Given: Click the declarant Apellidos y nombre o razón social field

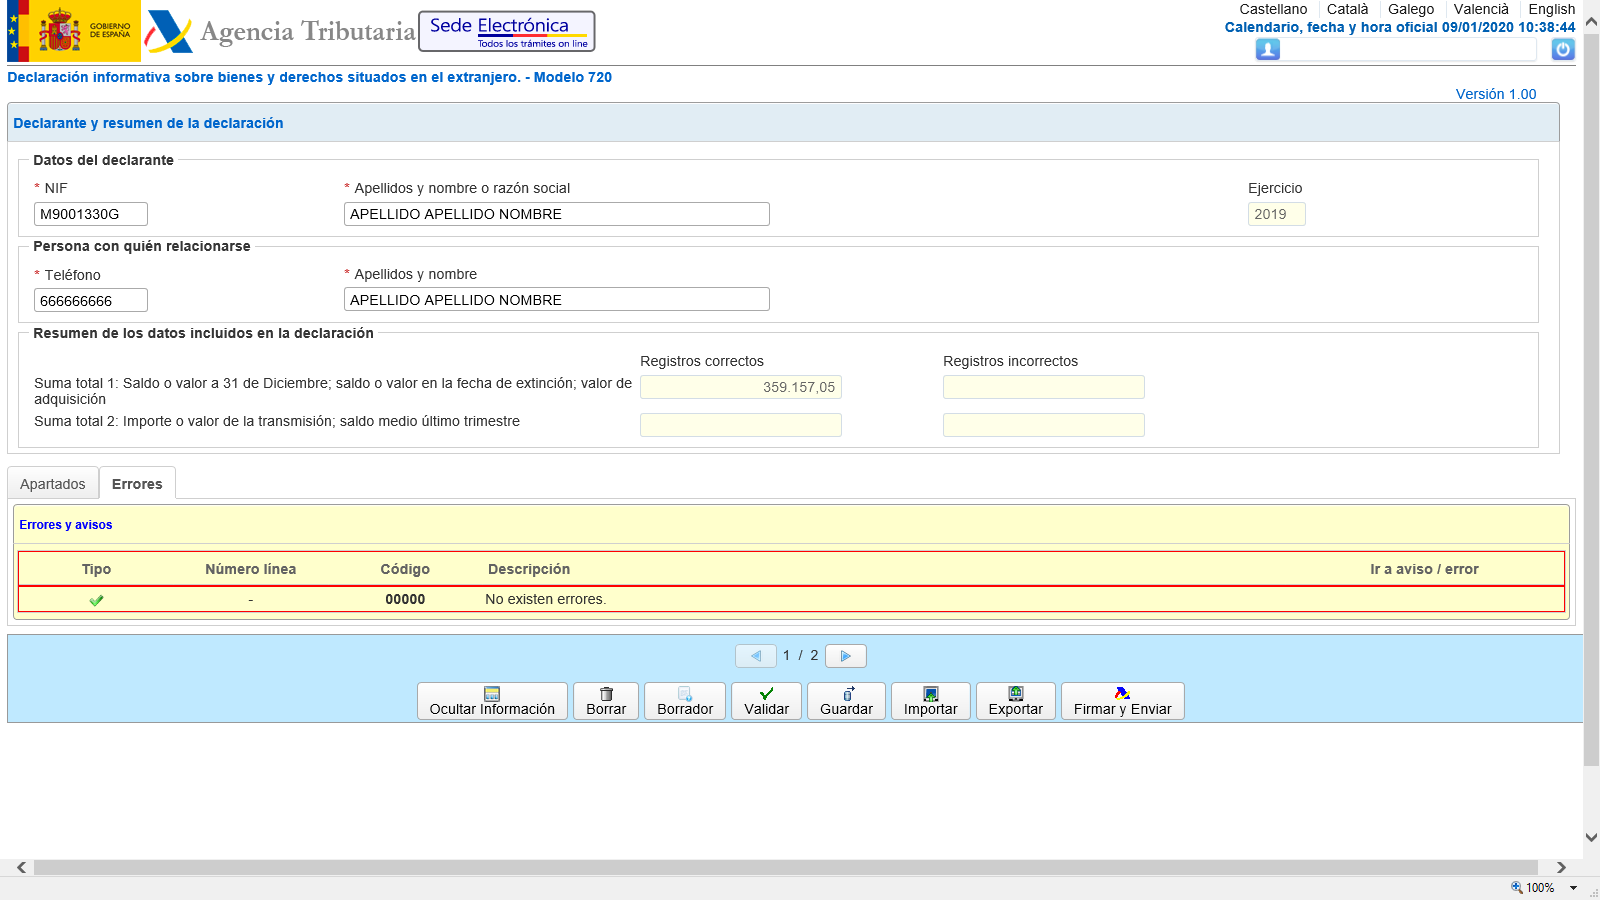Looking at the screenshot, I should click(557, 214).
